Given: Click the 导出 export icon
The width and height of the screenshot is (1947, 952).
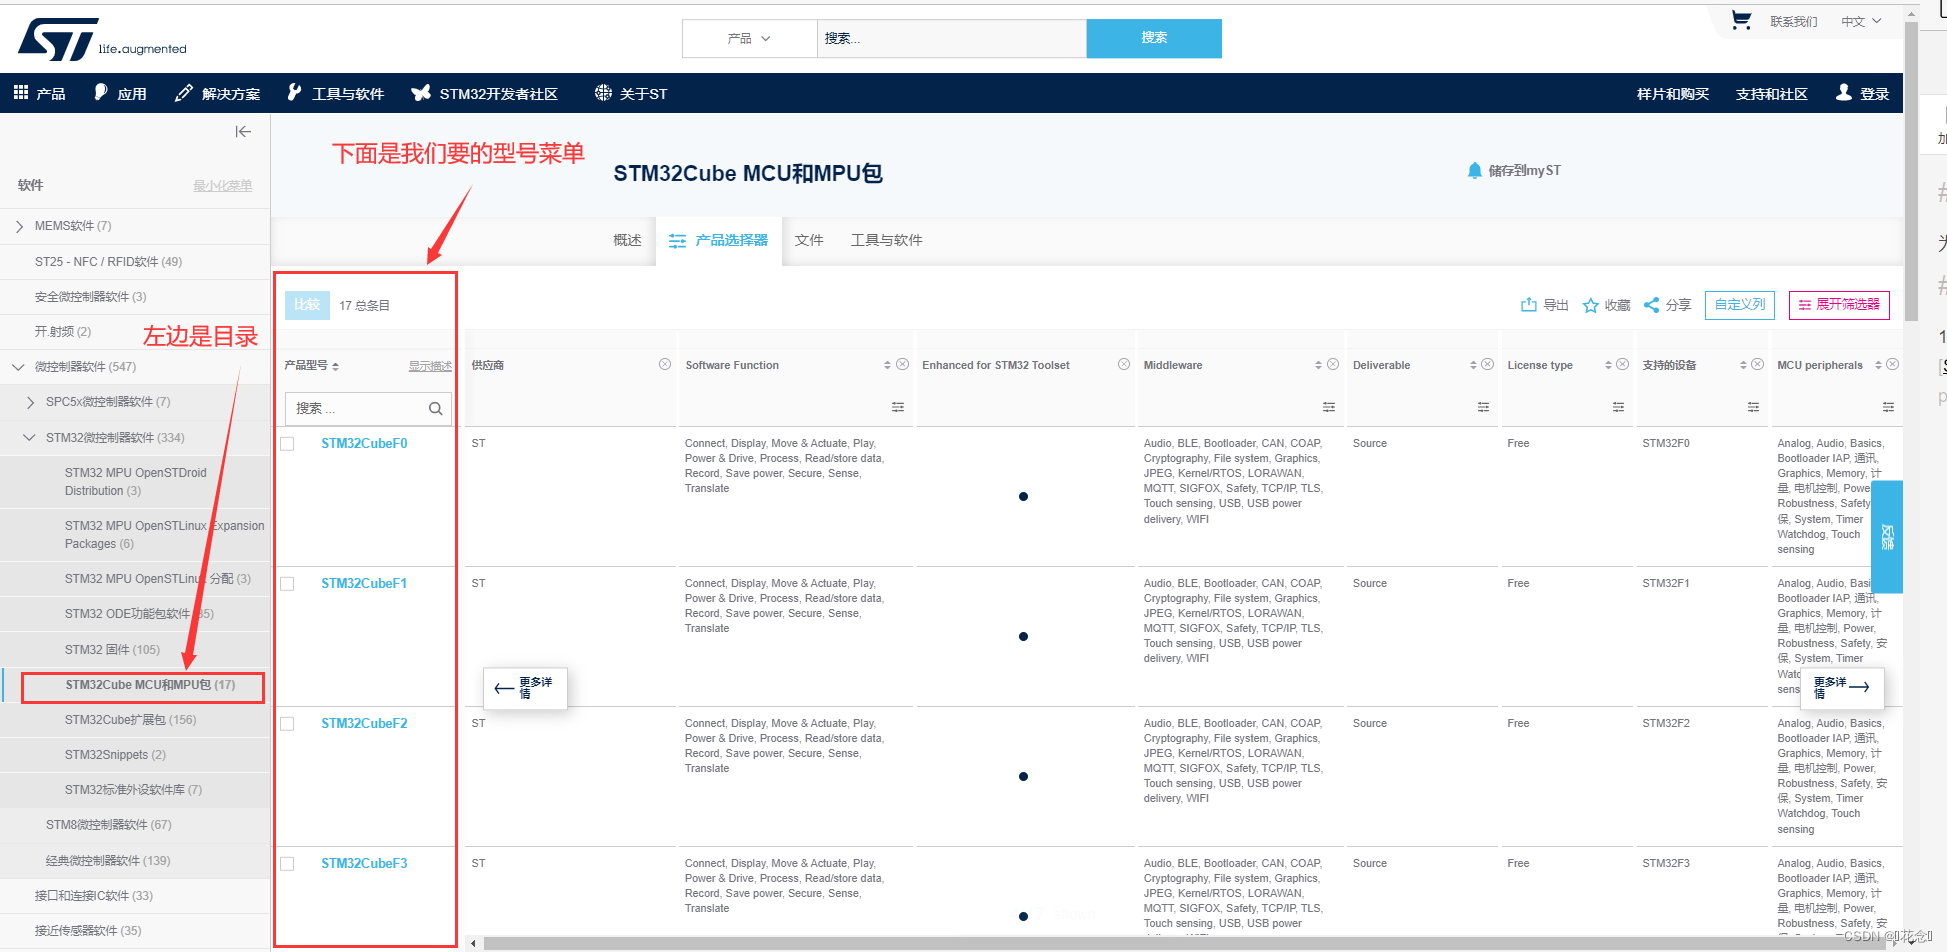Looking at the screenshot, I should (1528, 305).
